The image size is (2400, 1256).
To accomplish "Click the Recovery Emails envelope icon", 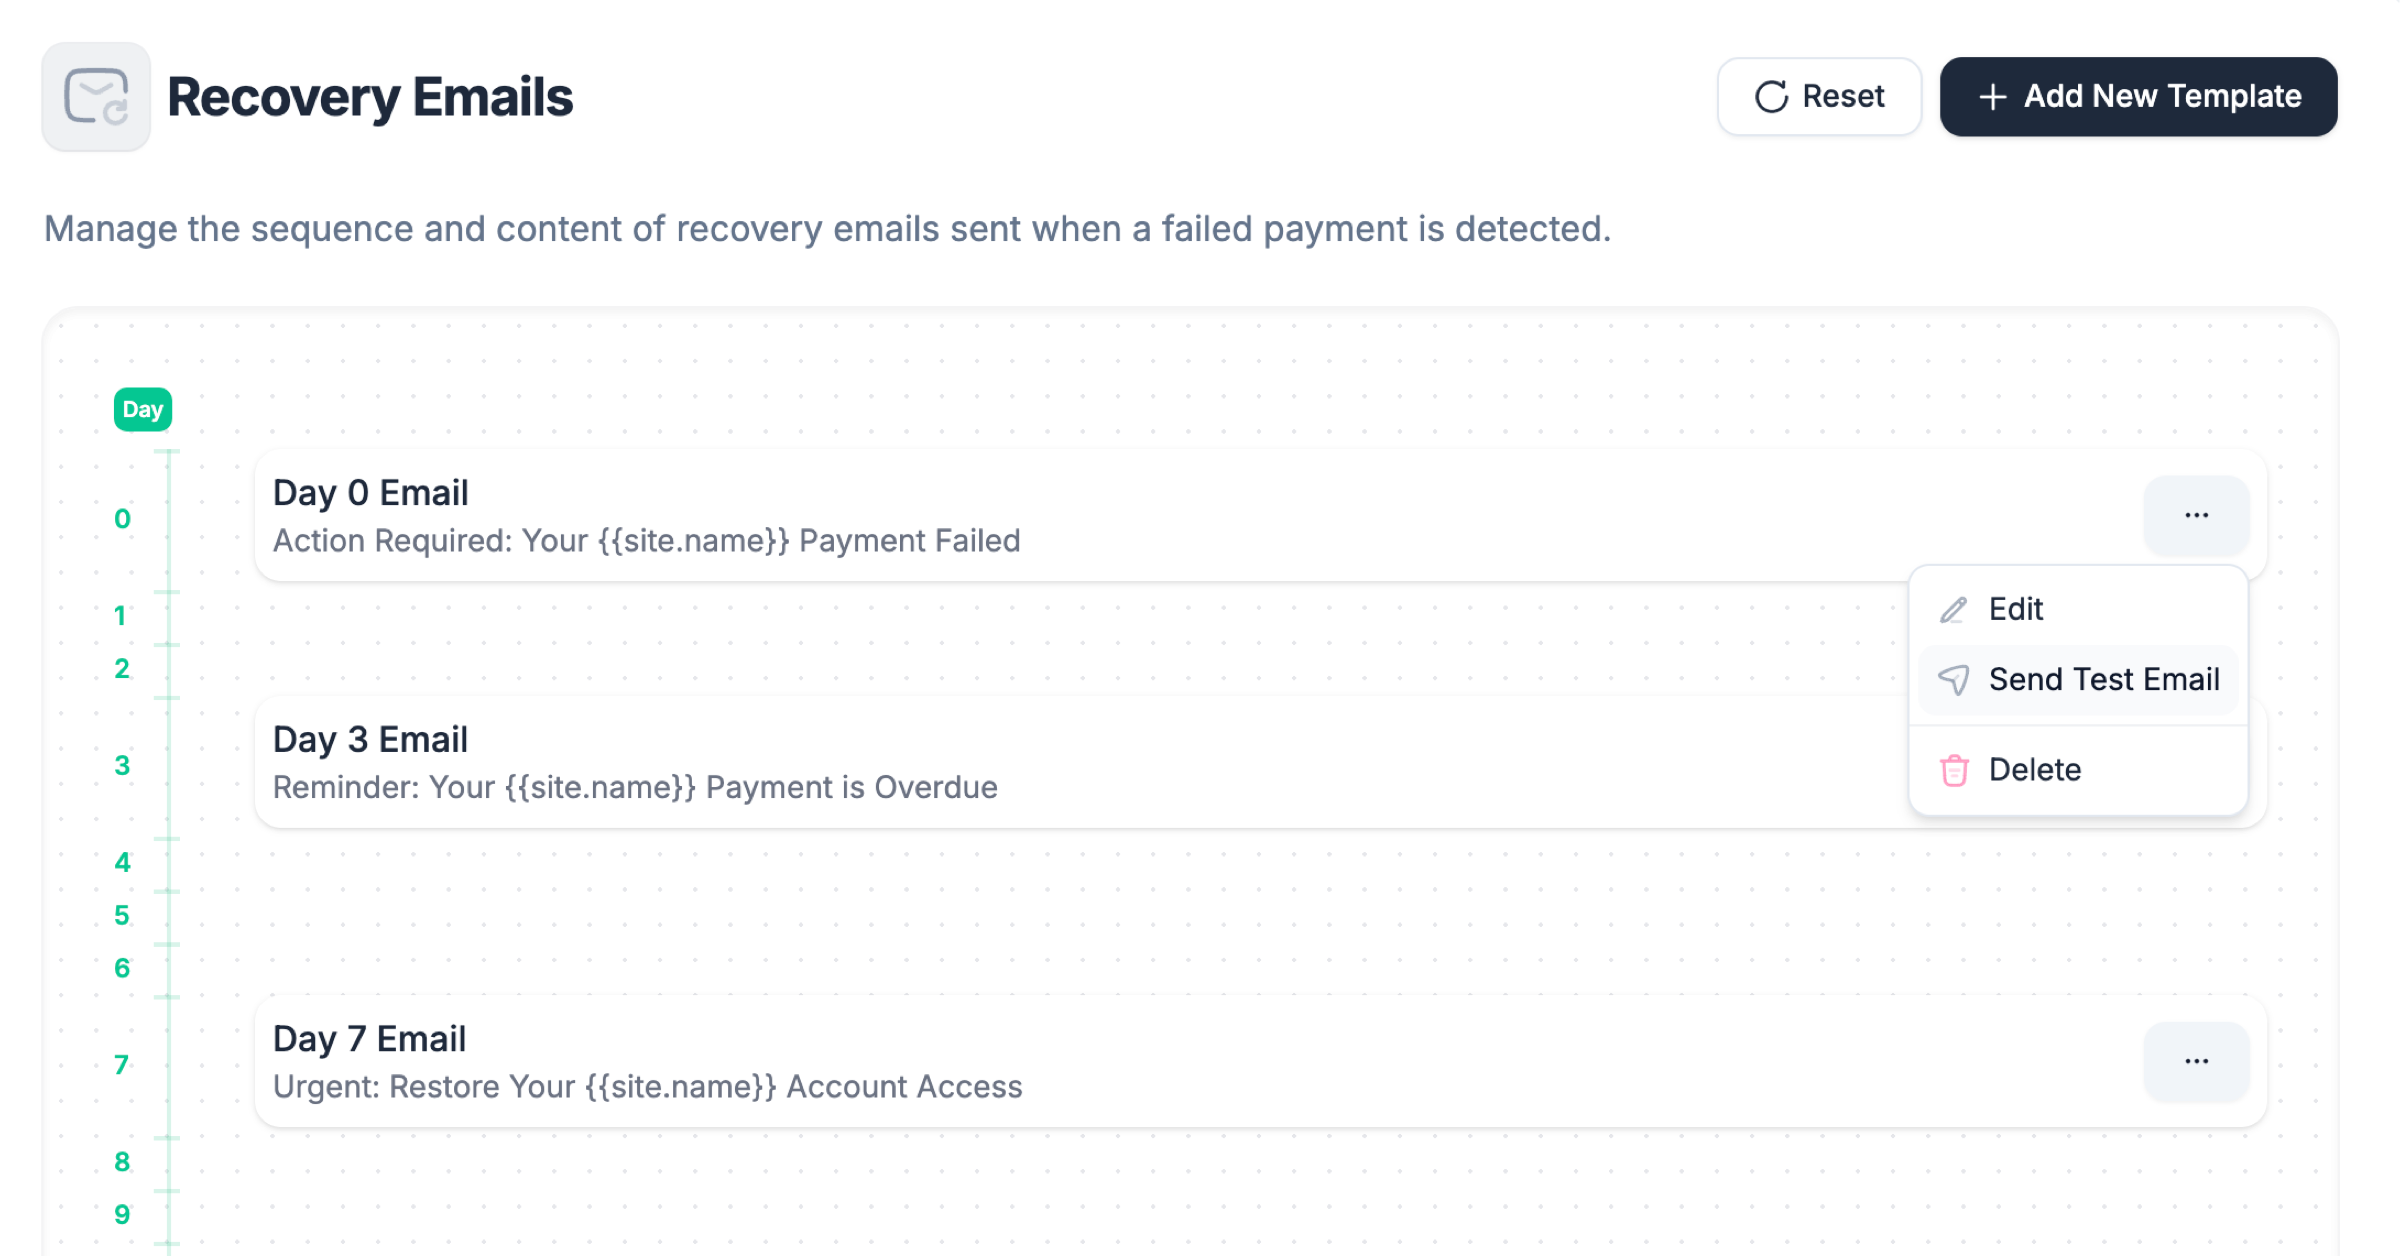I will (96, 97).
